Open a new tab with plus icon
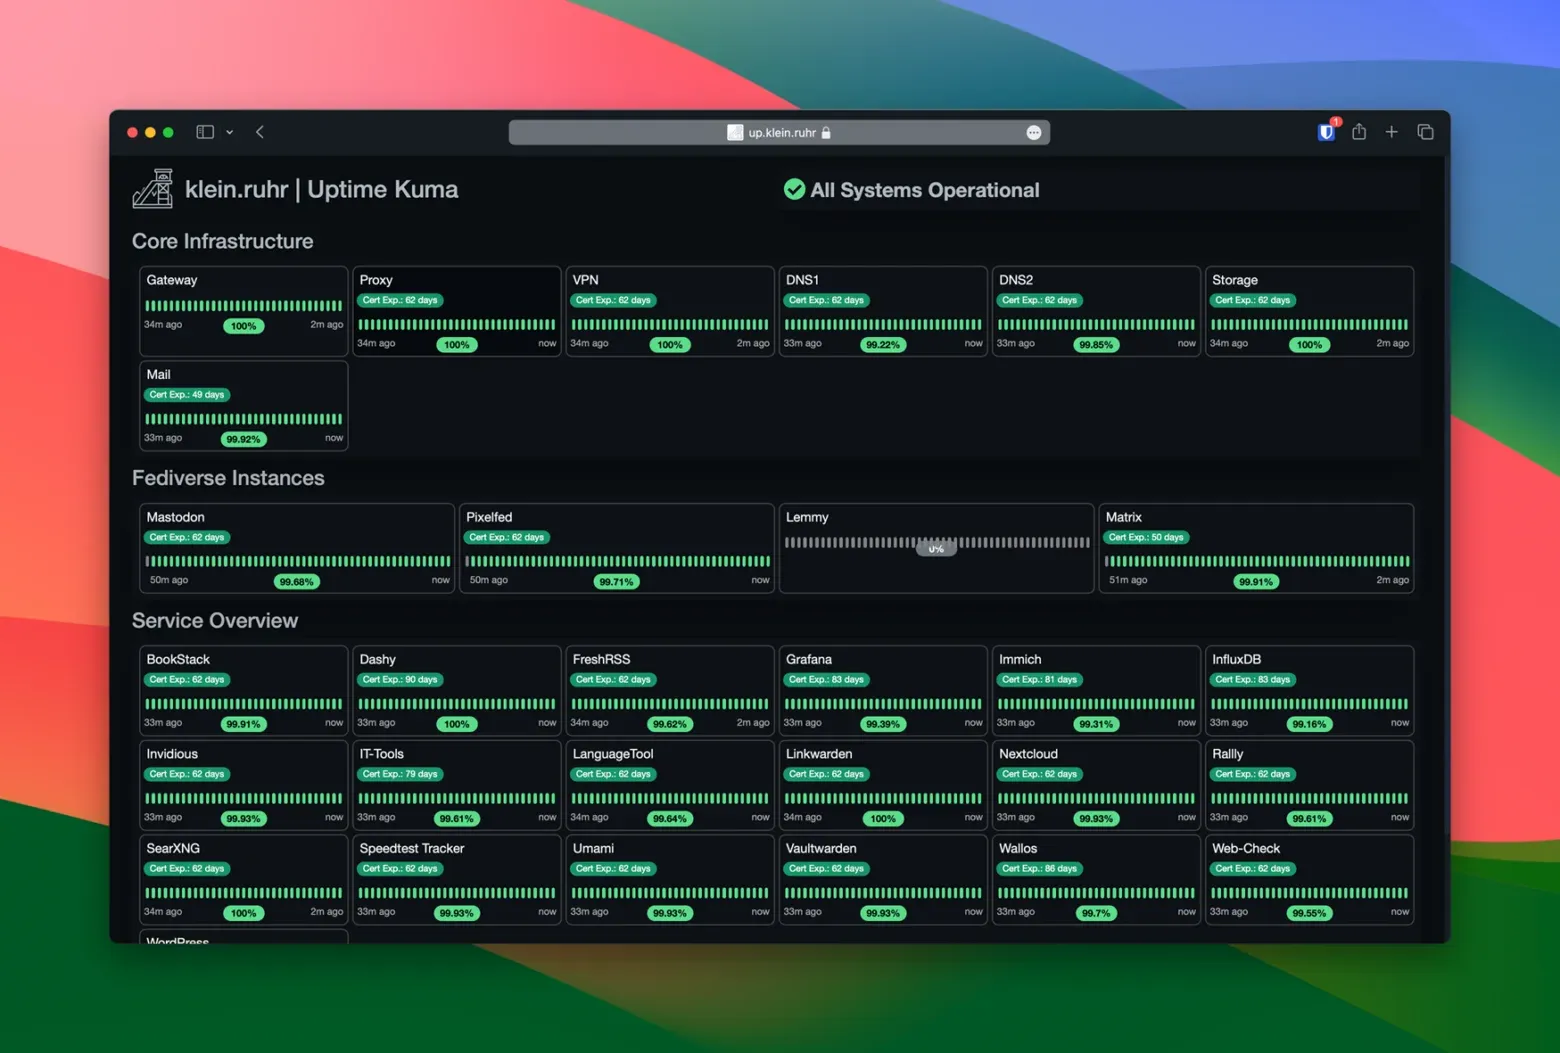Viewport: 1560px width, 1053px height. coord(1392,131)
